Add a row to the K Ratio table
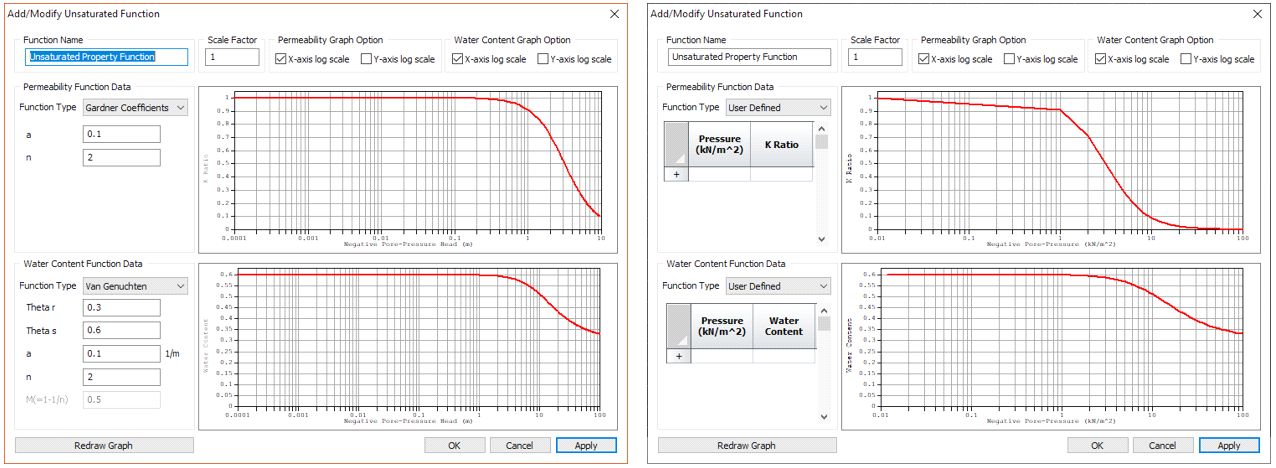1276x468 pixels. pos(676,174)
